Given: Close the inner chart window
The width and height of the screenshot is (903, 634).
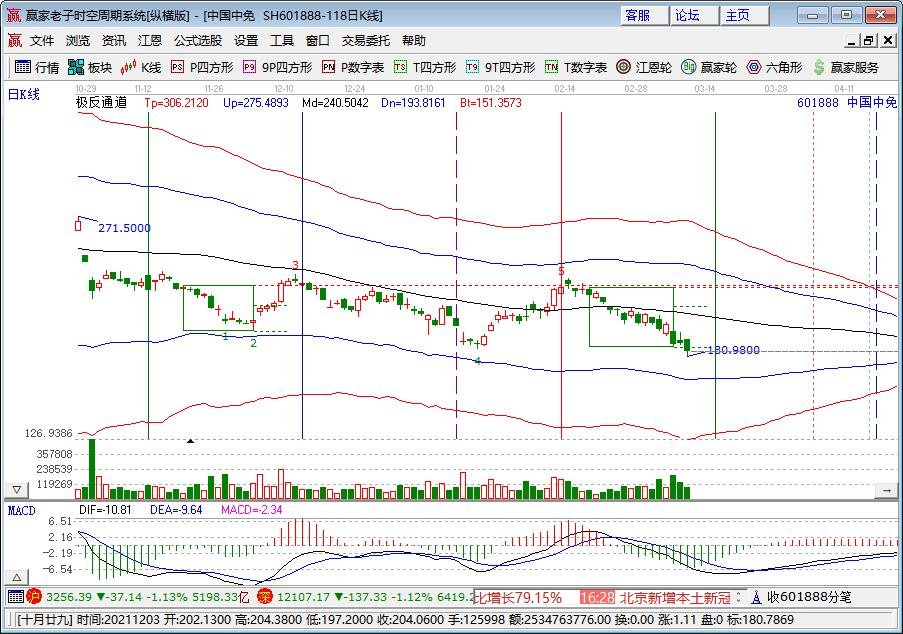Looking at the screenshot, I should pyautogui.click(x=887, y=40).
